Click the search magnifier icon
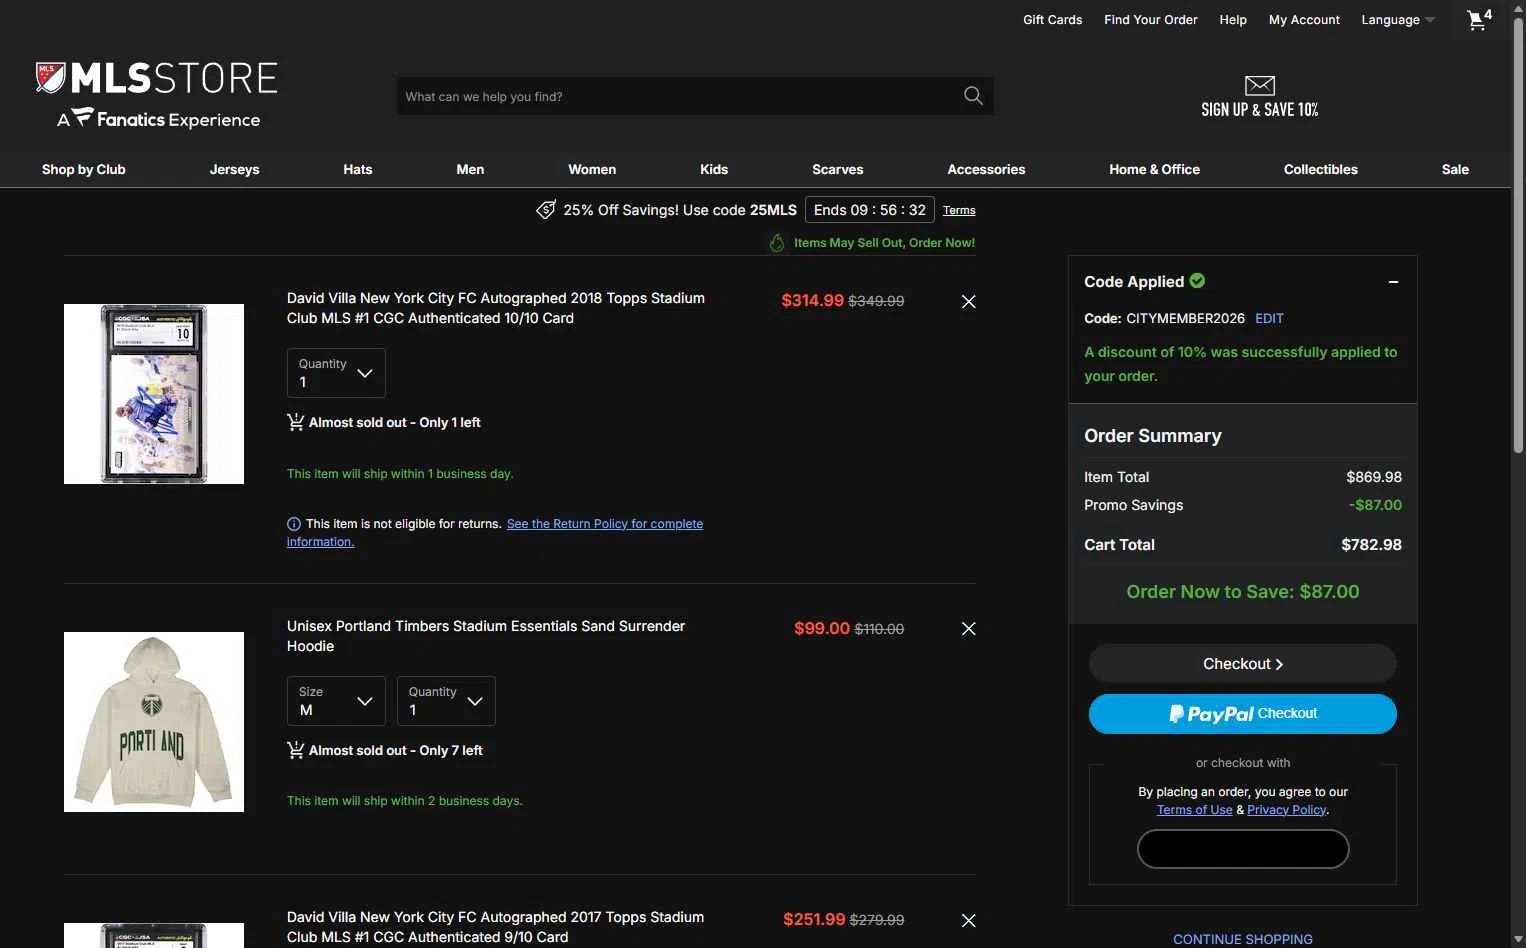The image size is (1526, 948). tap(973, 96)
